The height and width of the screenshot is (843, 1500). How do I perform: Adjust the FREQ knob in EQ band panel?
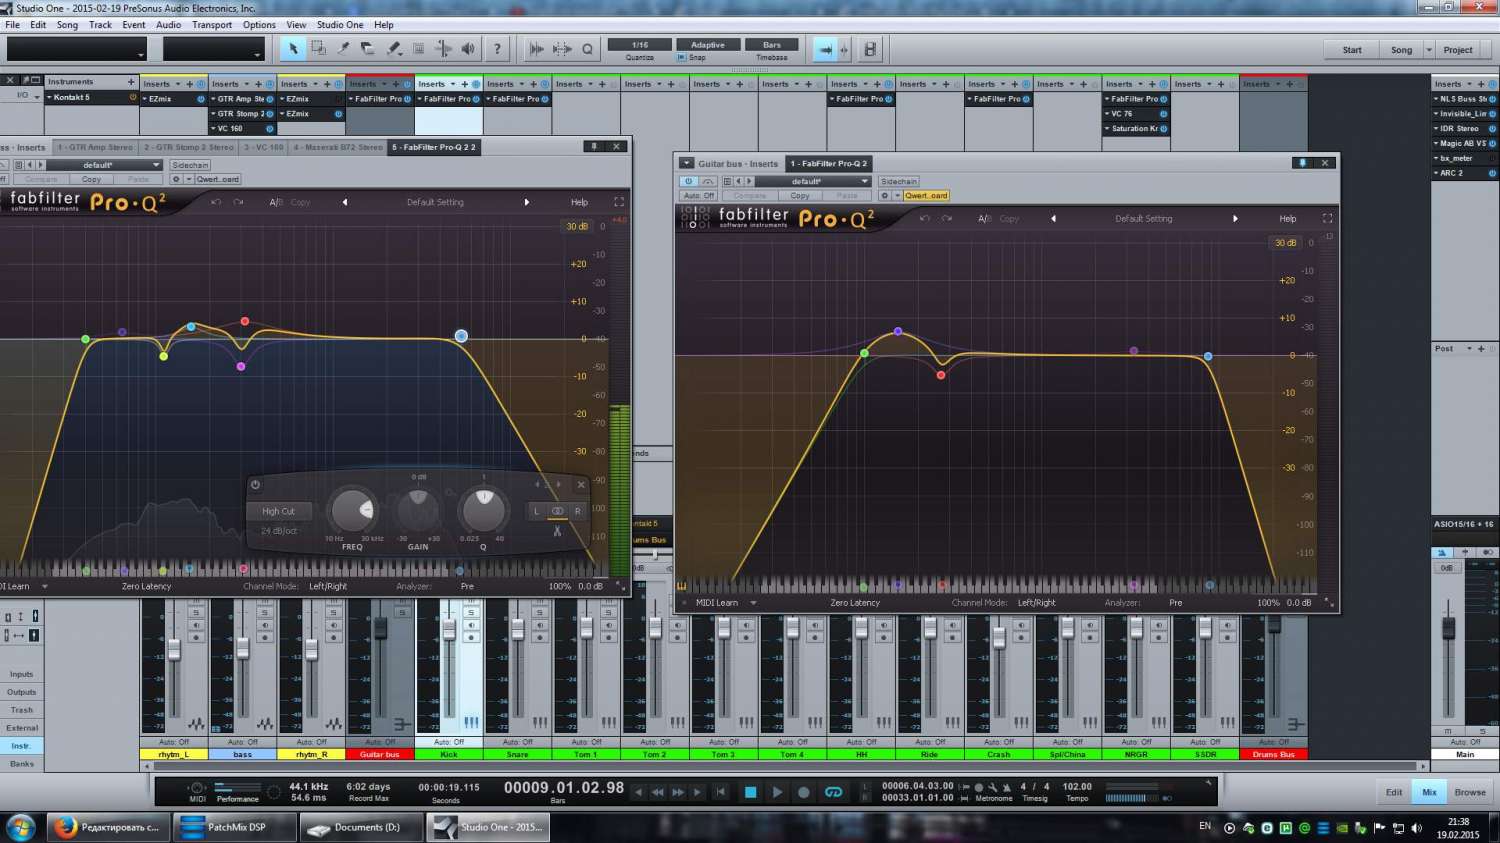click(x=352, y=510)
